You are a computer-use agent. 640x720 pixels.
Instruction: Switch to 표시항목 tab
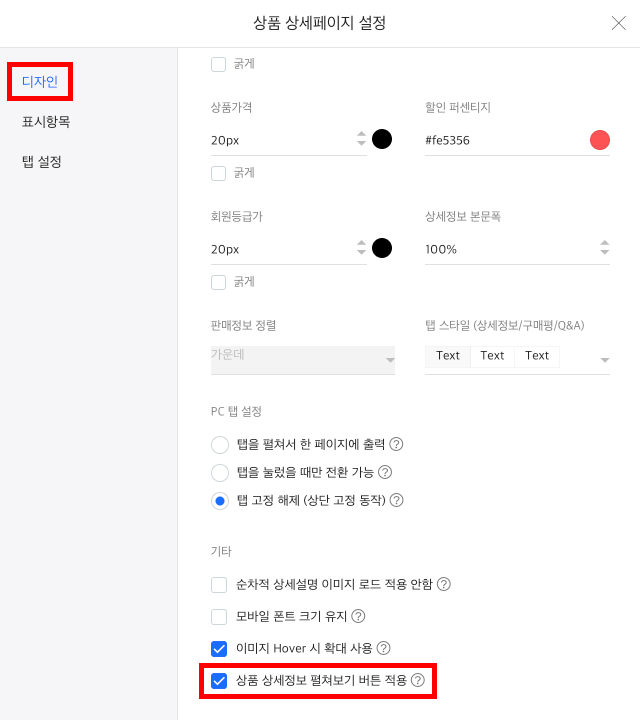(46, 122)
